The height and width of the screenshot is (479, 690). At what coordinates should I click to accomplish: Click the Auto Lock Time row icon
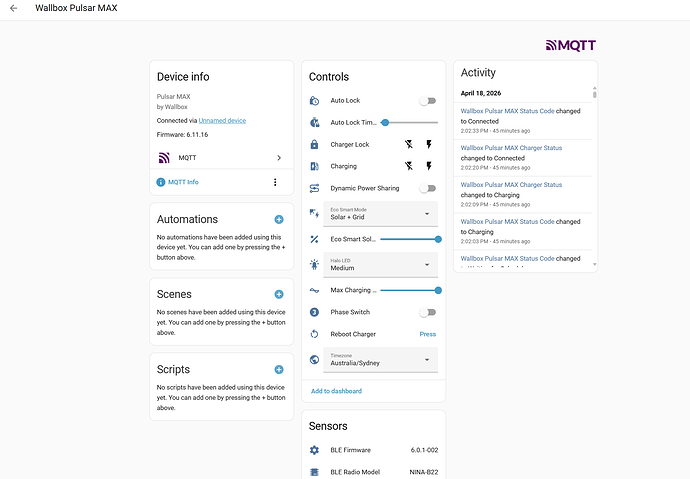(x=314, y=122)
